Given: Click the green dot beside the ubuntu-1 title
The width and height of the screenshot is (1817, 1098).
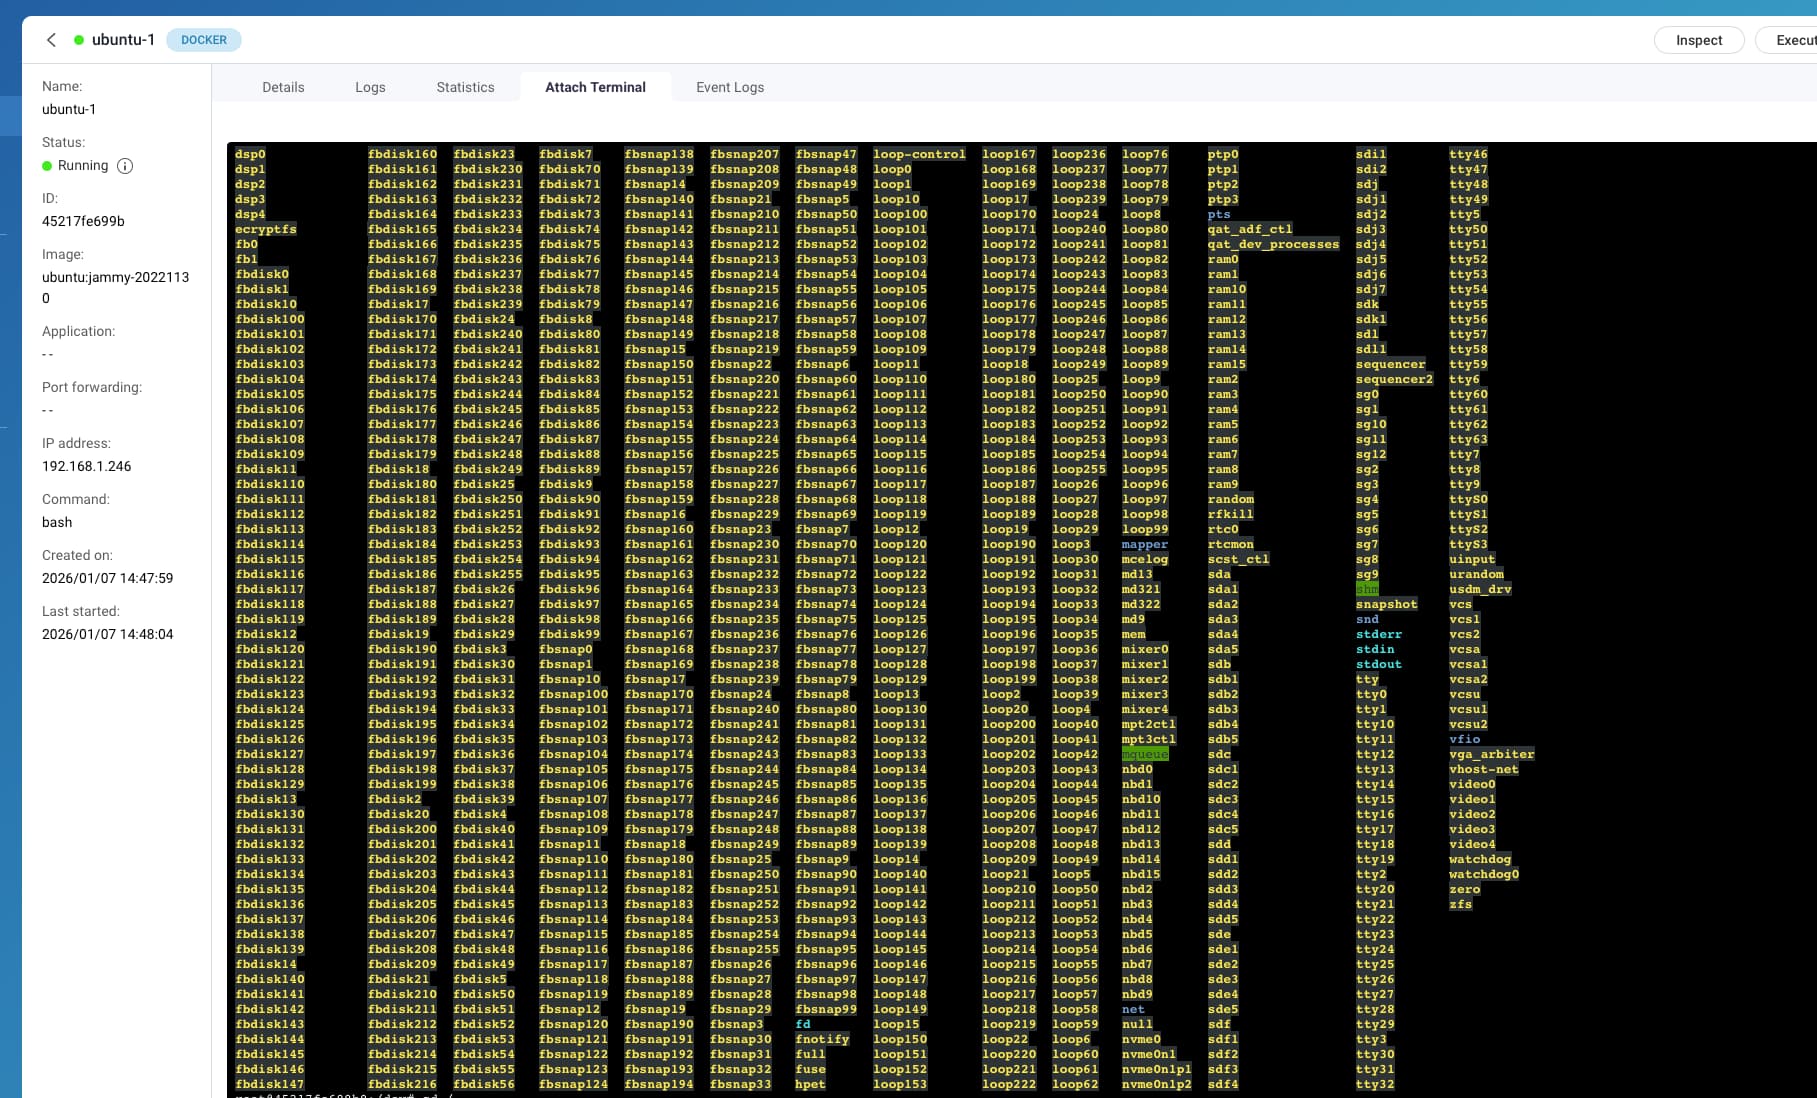Looking at the screenshot, I should click(x=79, y=40).
